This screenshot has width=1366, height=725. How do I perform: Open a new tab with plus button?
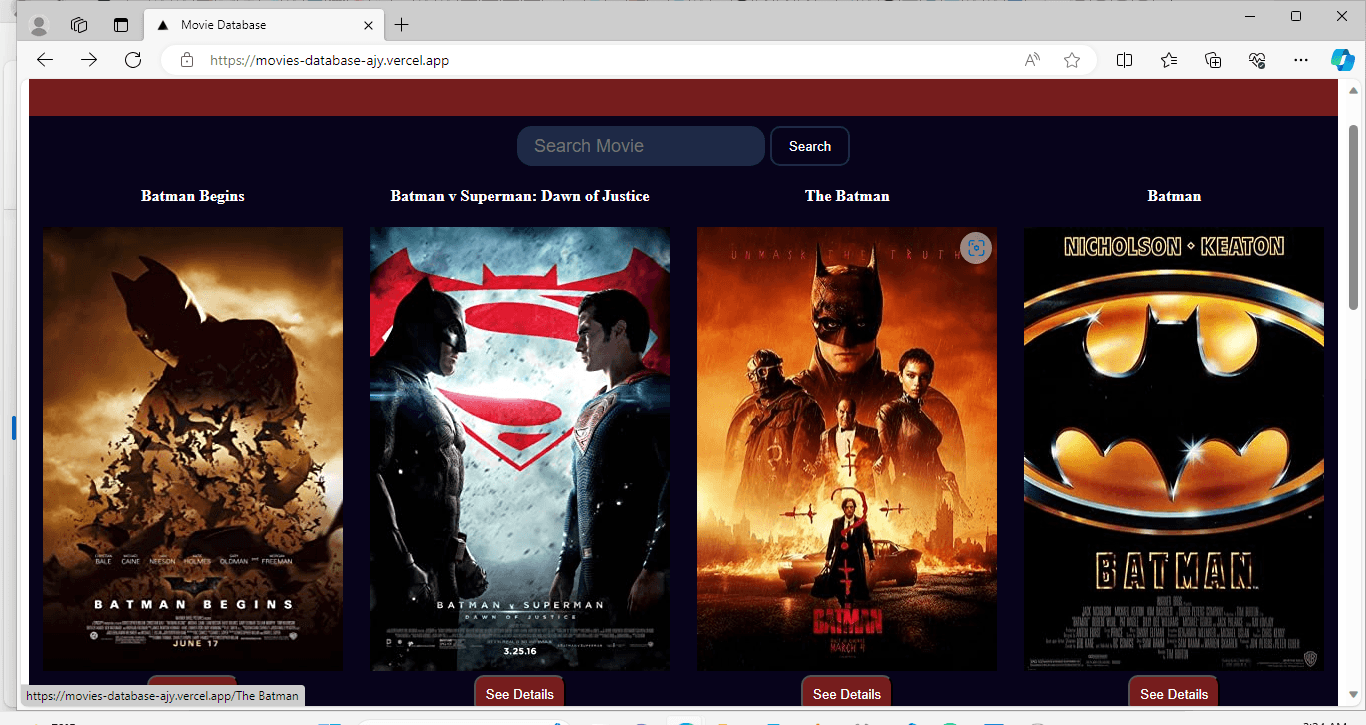402,25
